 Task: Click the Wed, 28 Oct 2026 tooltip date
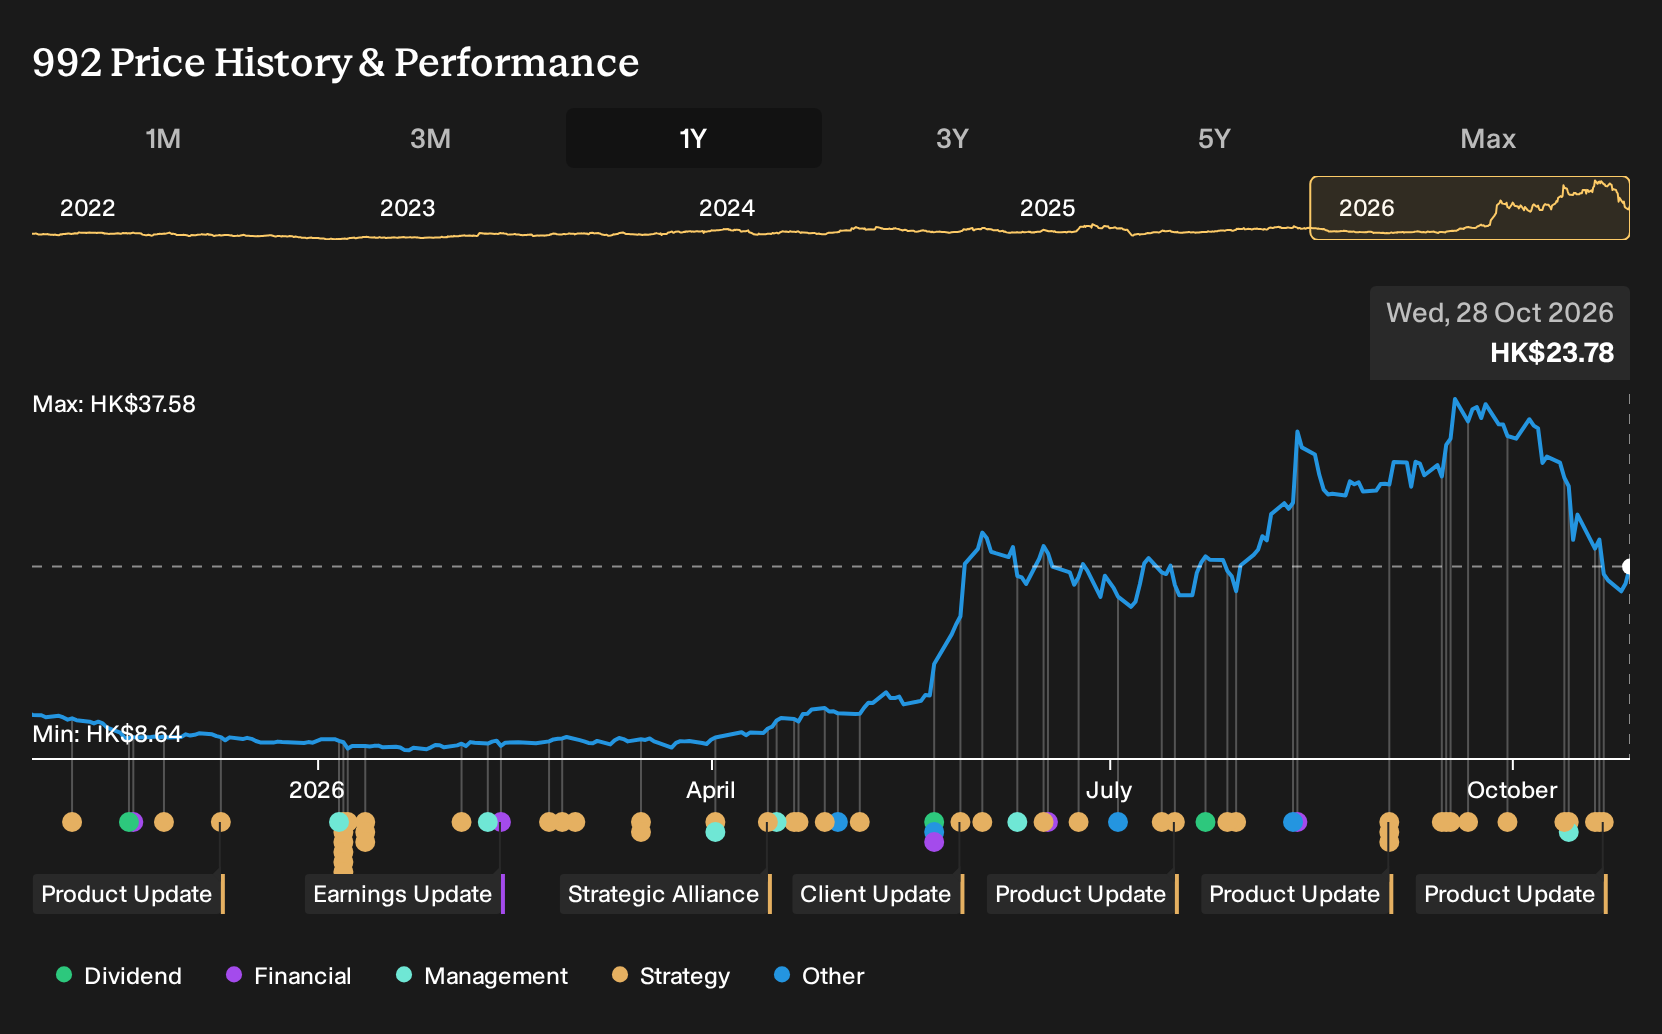[x=1500, y=313]
